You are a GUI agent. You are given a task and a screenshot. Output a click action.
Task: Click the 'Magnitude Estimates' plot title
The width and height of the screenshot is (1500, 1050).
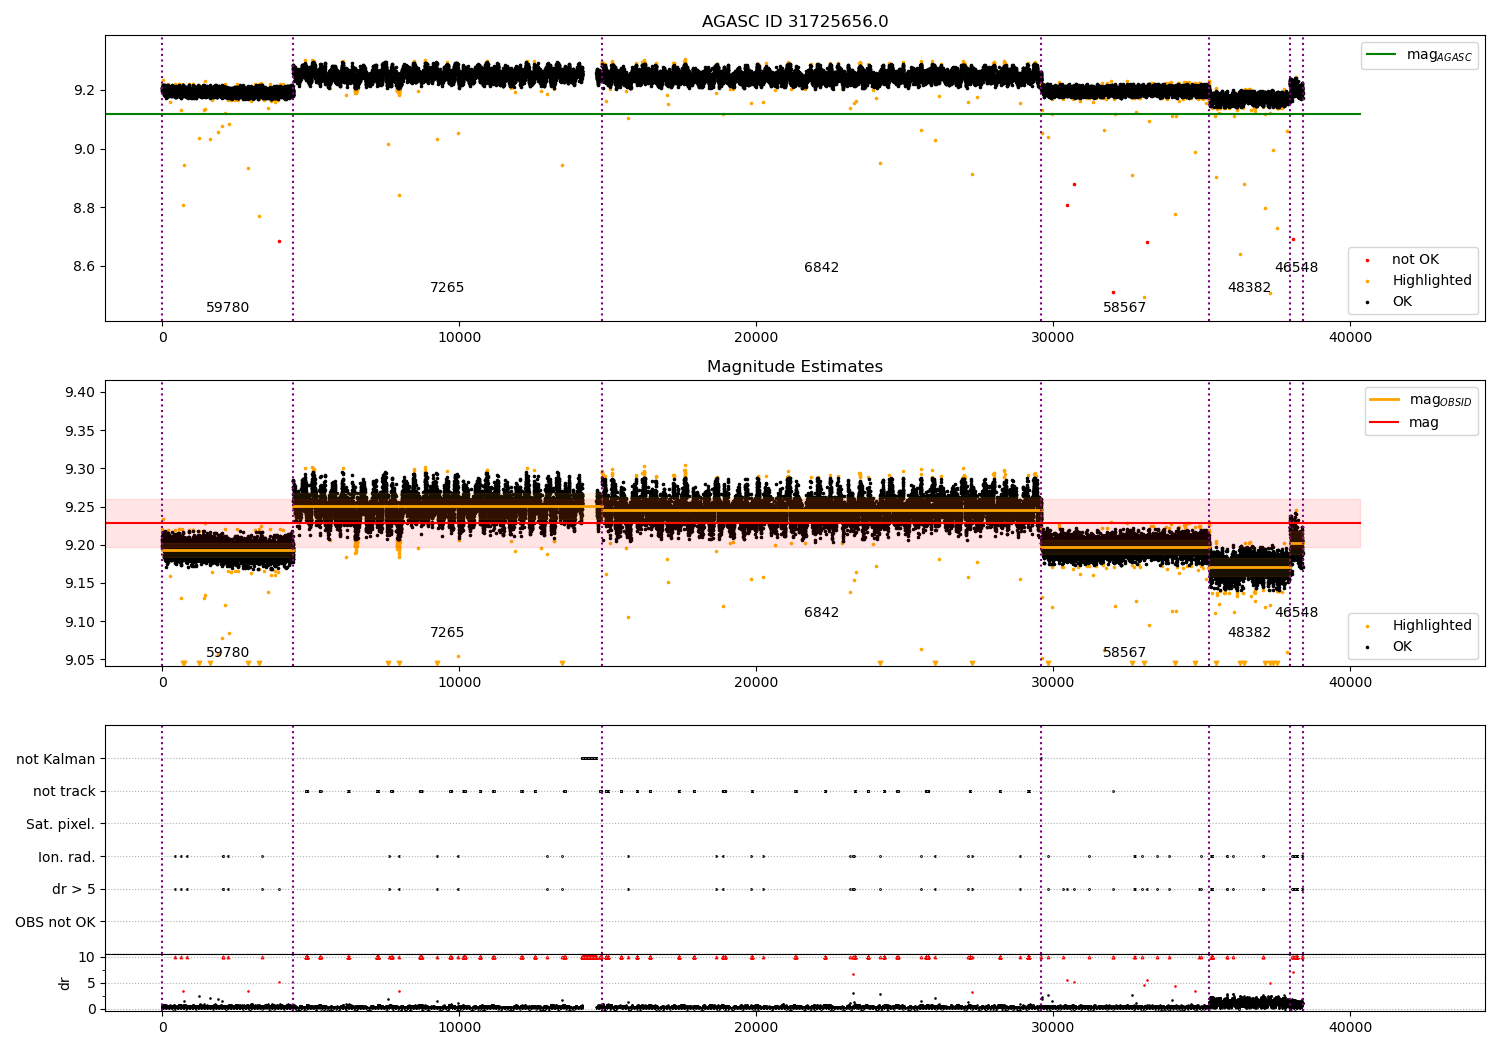(795, 367)
